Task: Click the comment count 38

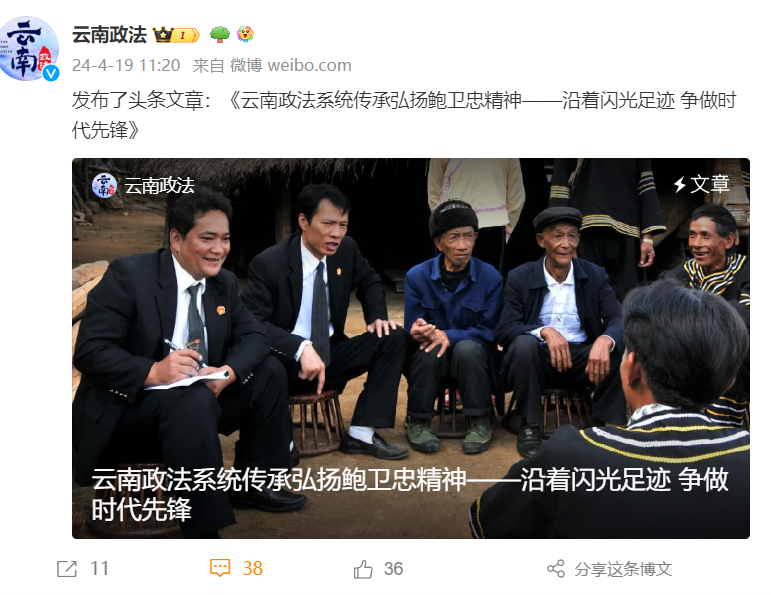Action: (x=253, y=568)
